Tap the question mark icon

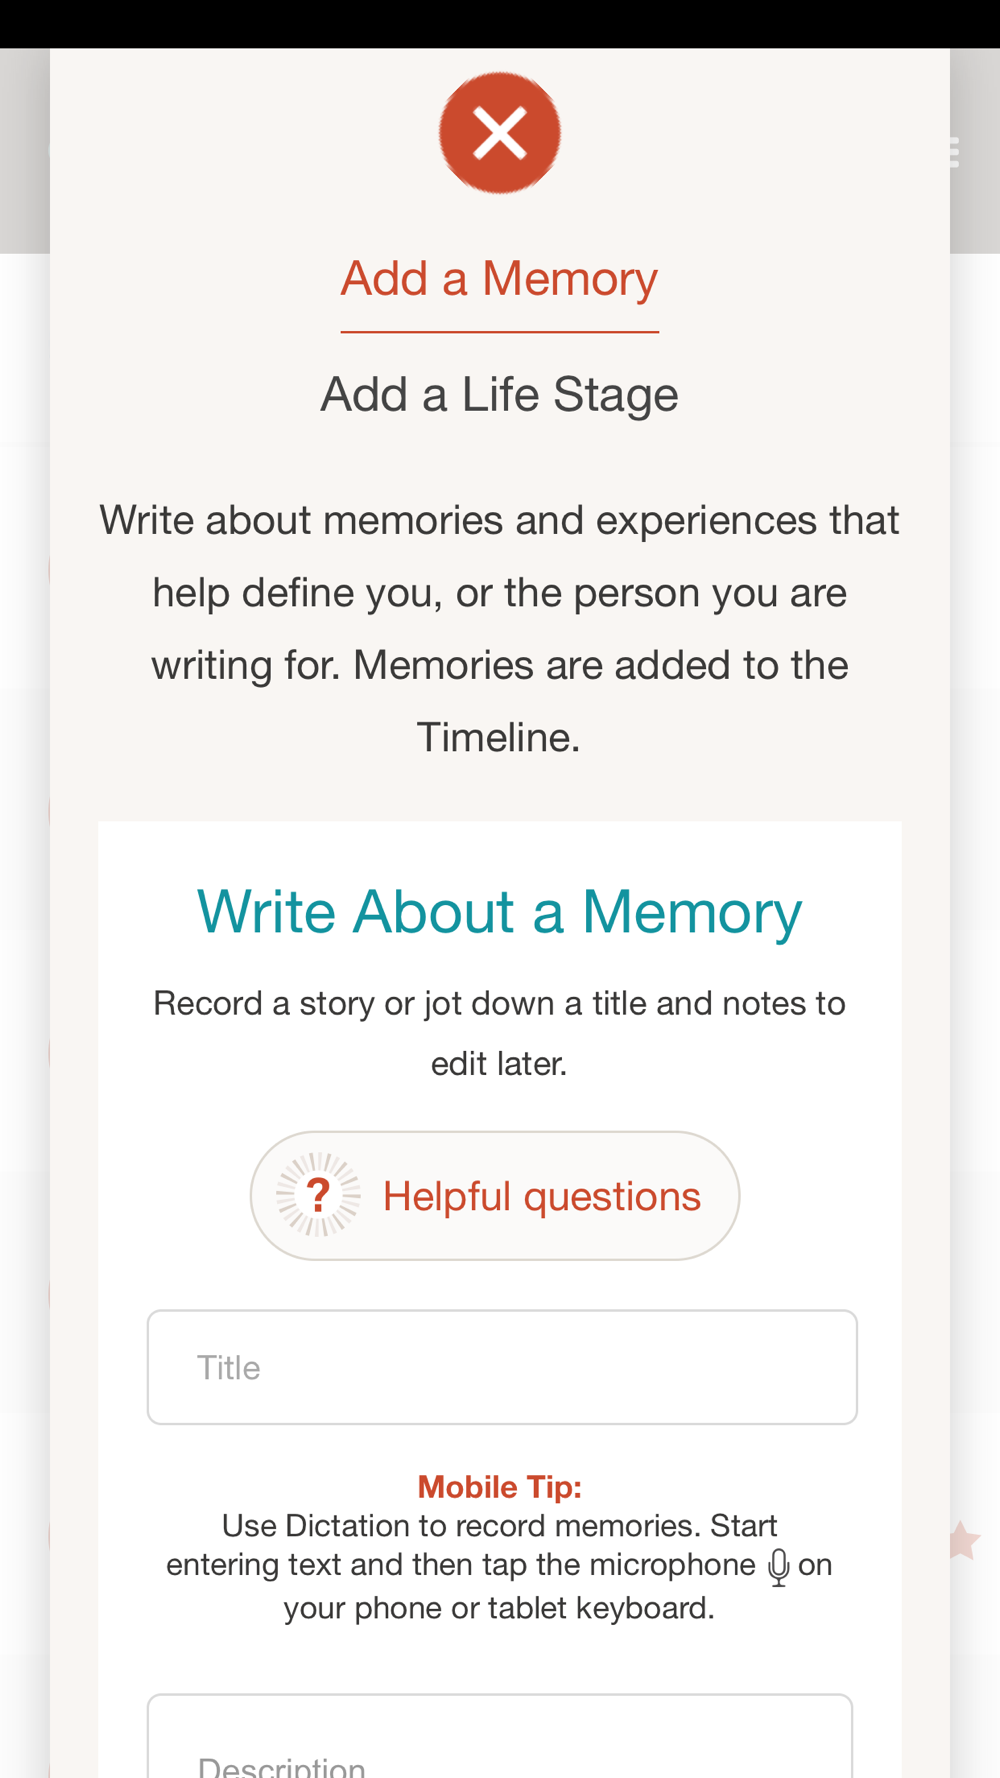[x=318, y=1195]
